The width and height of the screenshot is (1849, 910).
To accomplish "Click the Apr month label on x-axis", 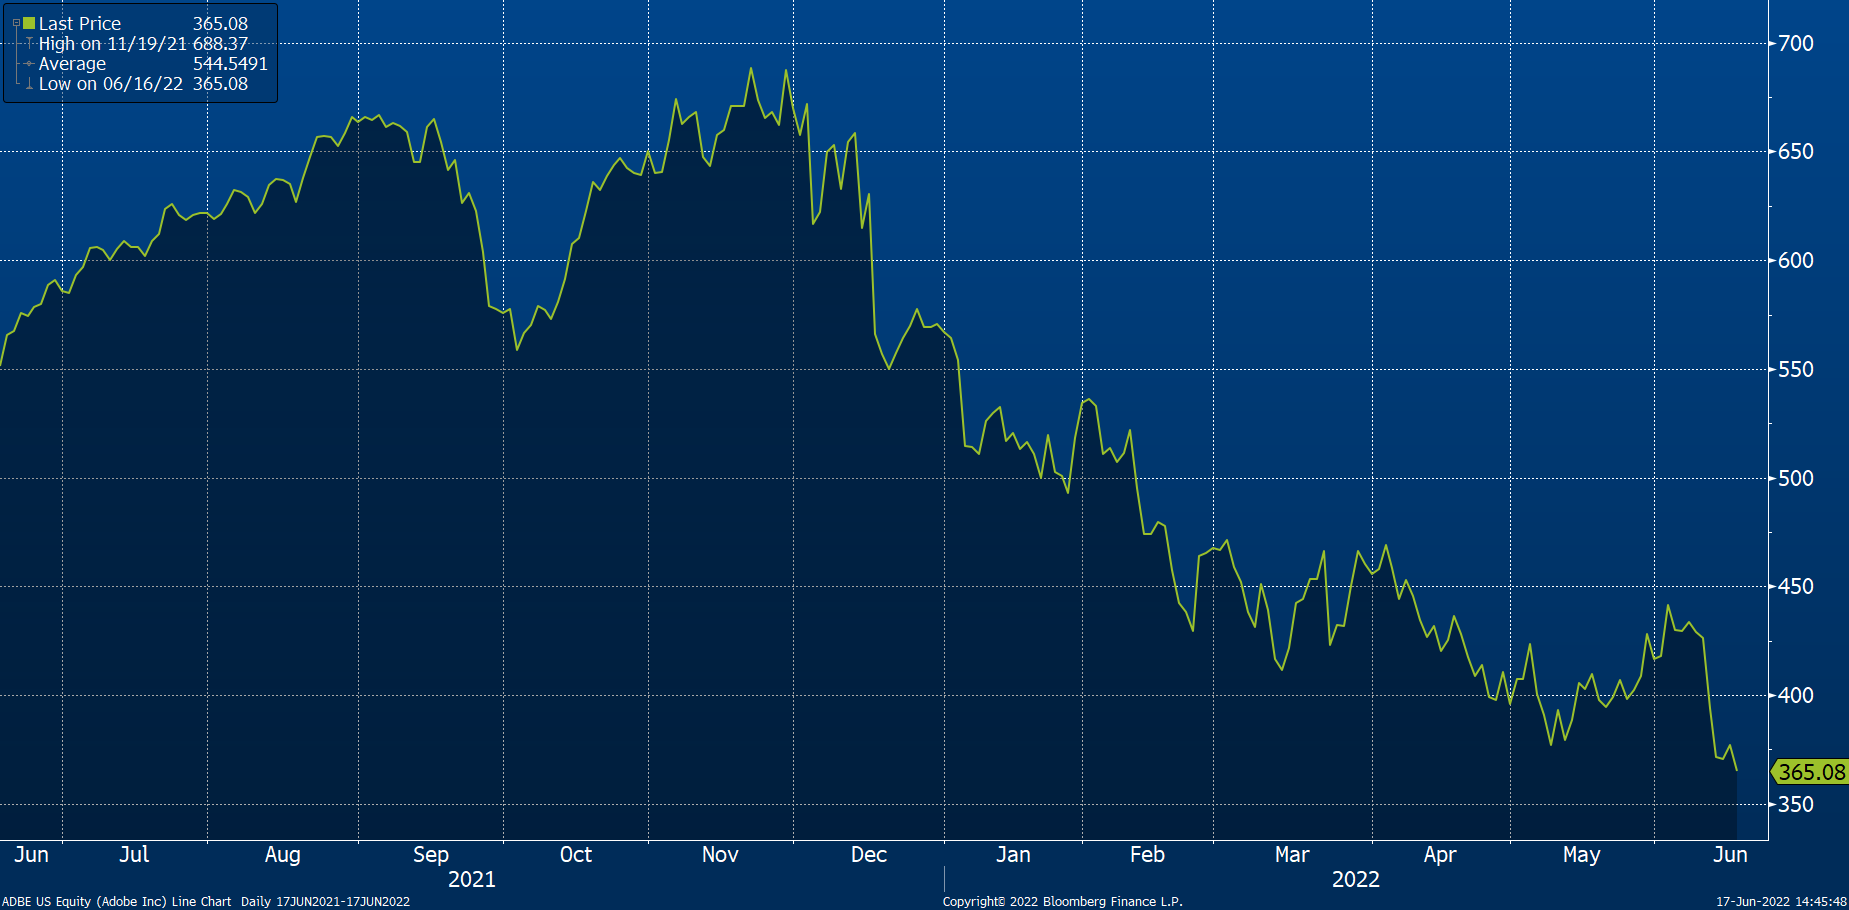I will click(x=1440, y=855).
